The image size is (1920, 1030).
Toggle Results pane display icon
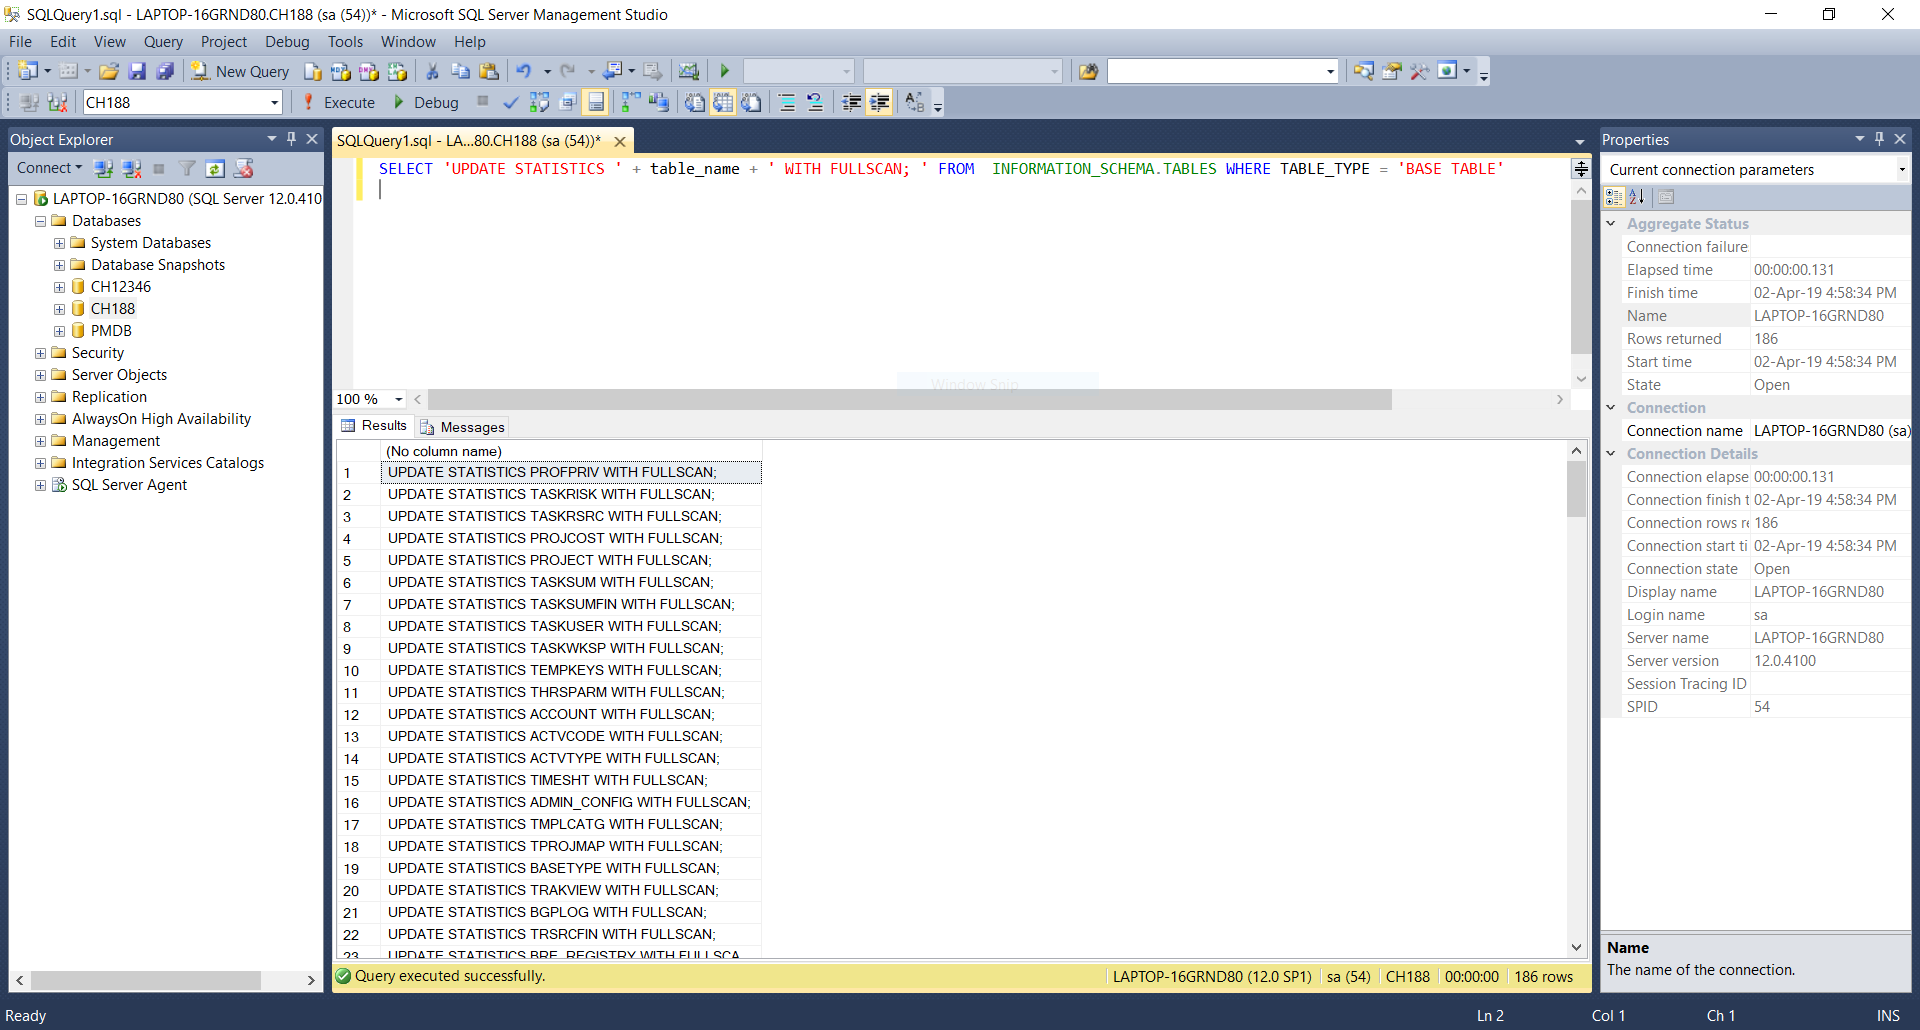[x=595, y=101]
